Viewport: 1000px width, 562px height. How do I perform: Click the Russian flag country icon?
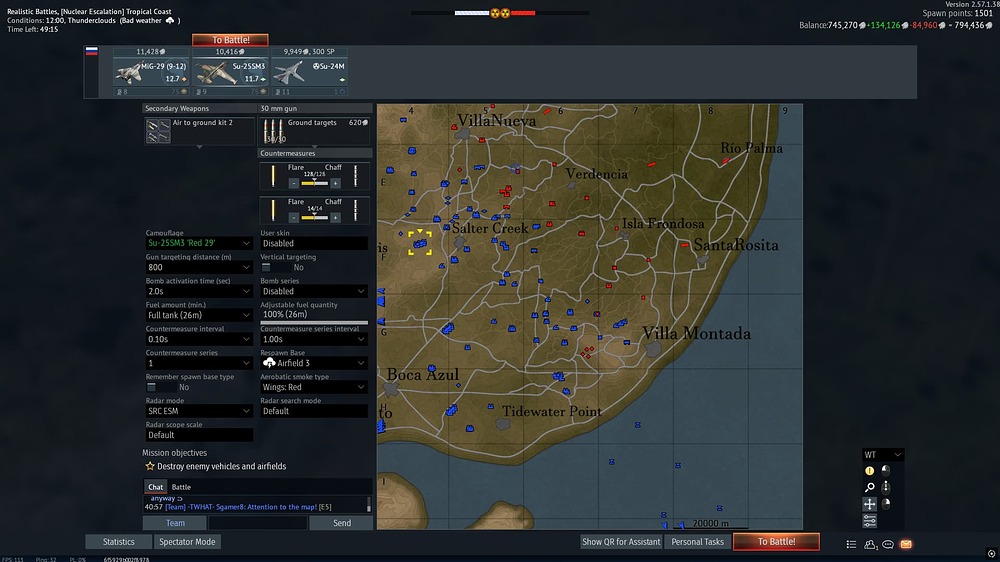[x=92, y=52]
